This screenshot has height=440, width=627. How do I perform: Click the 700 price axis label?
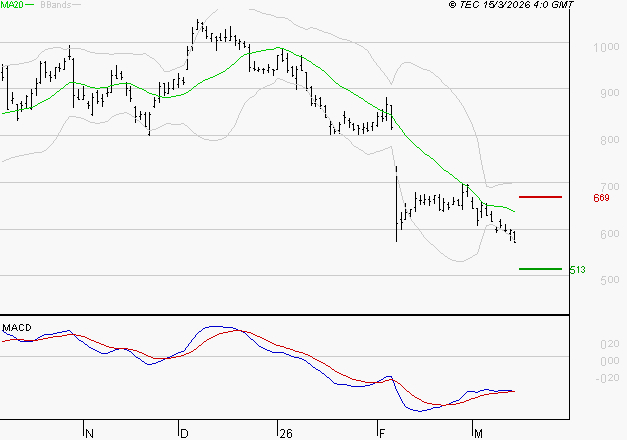610,186
